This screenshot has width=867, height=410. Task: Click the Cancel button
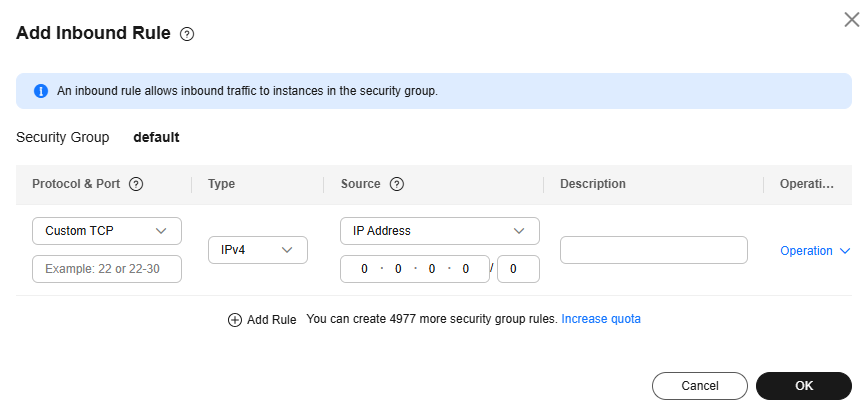click(699, 386)
